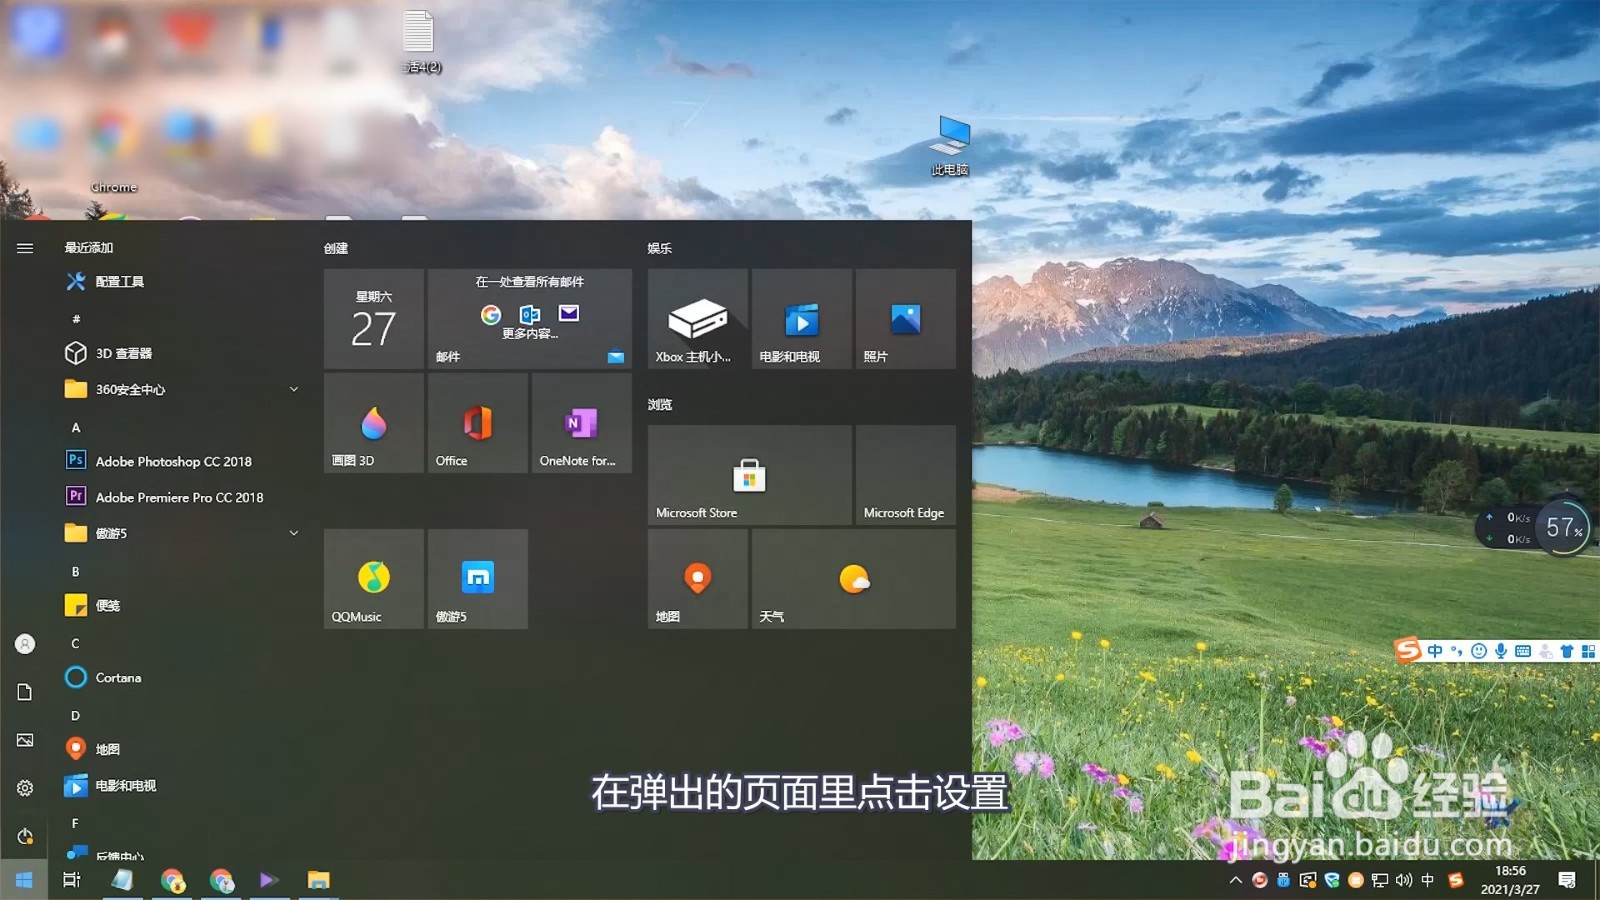Open the action center notification icon
This screenshot has width=1600, height=900.
[1567, 880]
